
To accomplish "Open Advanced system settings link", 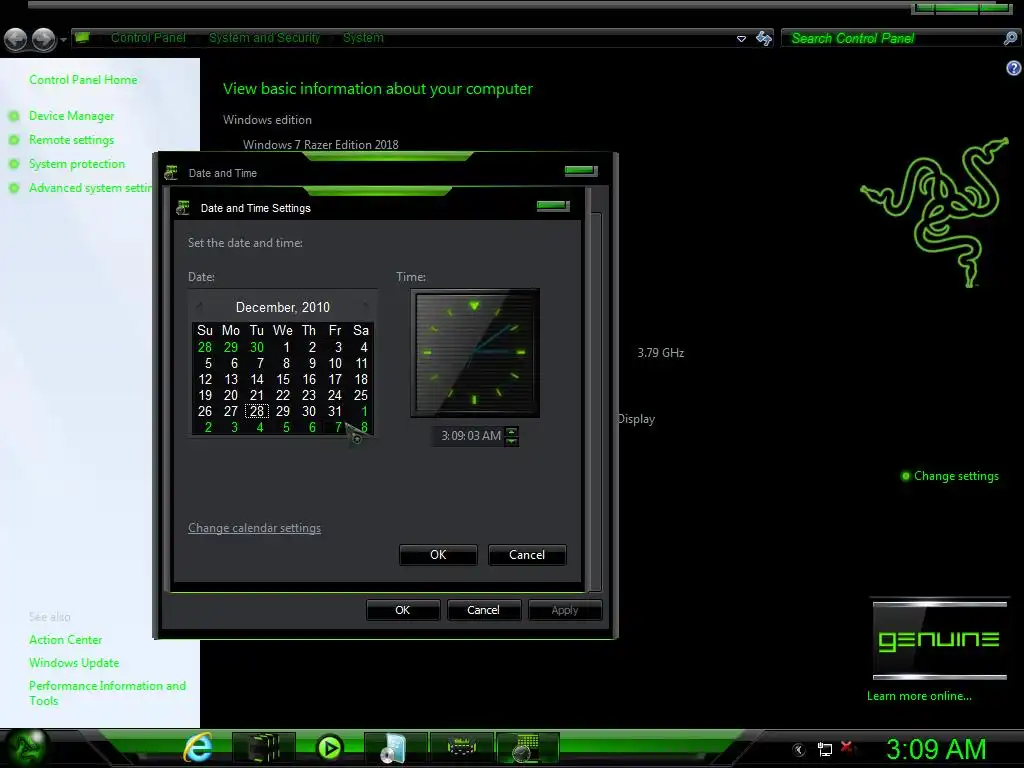I will 90,188.
